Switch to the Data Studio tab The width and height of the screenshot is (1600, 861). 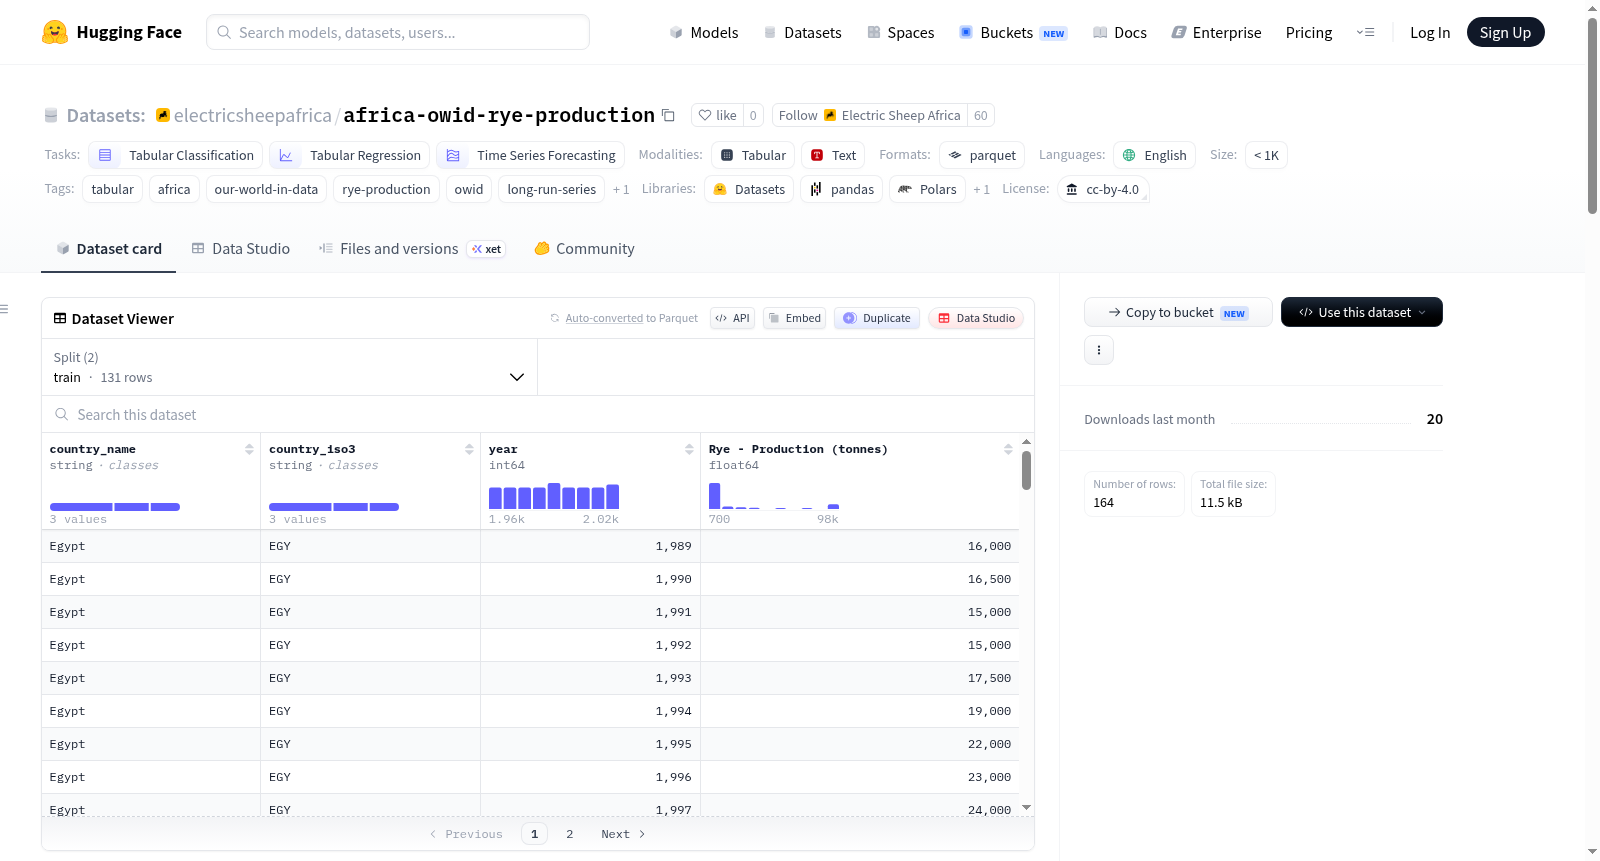pyautogui.click(x=241, y=249)
